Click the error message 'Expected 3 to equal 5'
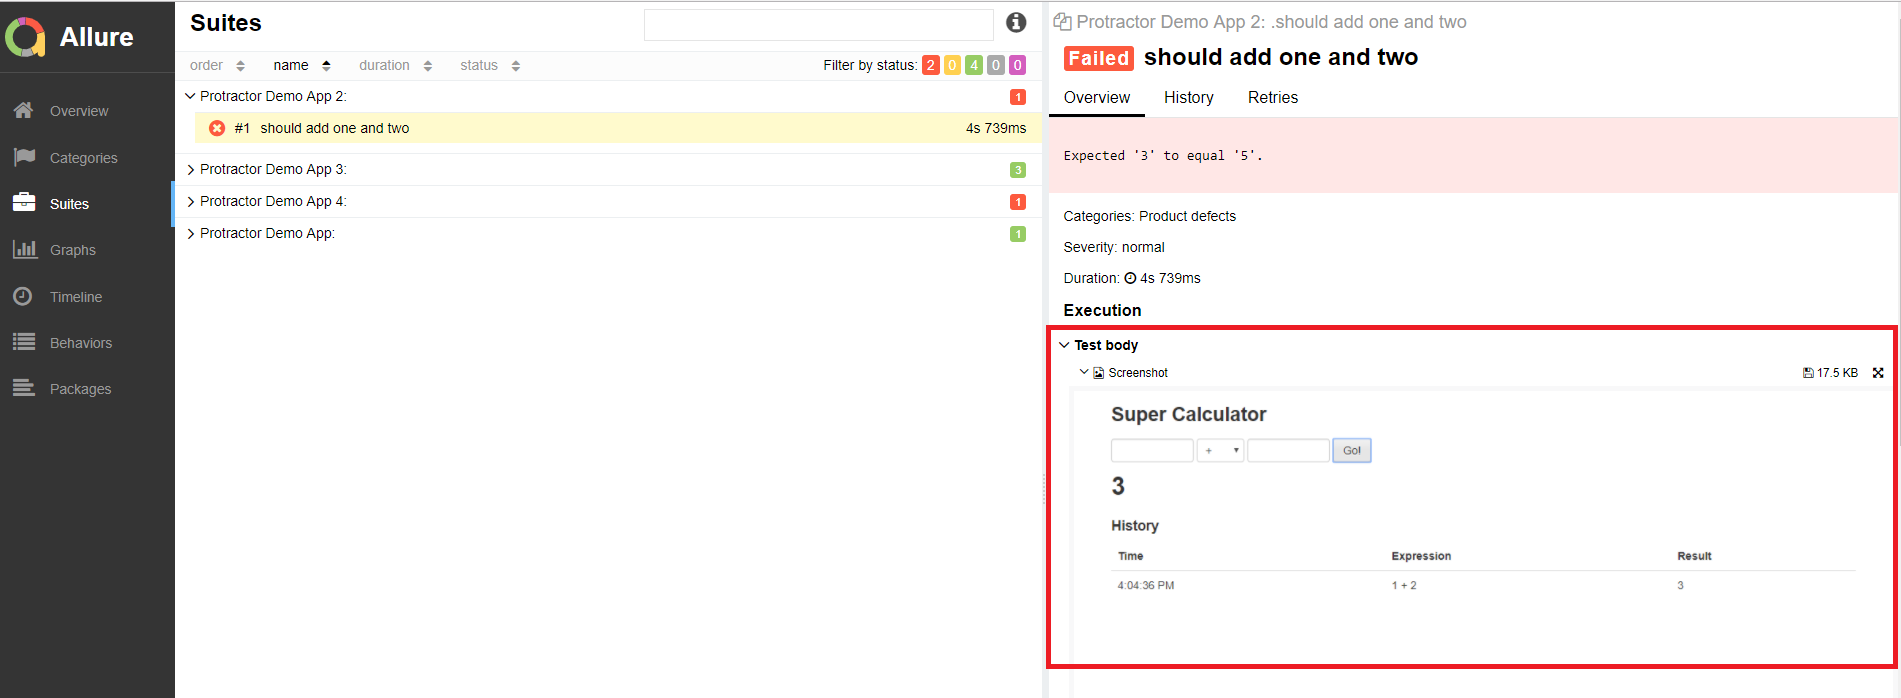The width and height of the screenshot is (1901, 698). click(x=1163, y=156)
